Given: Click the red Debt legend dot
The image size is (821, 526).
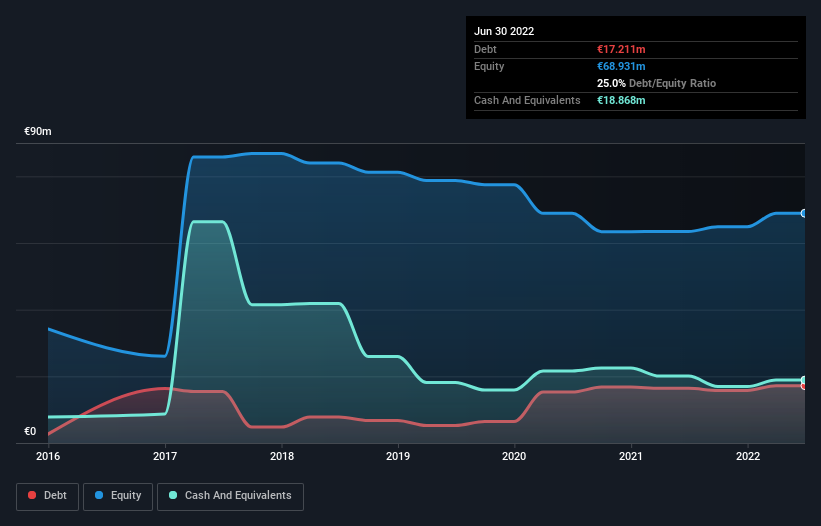Looking at the screenshot, I should click(x=32, y=495).
